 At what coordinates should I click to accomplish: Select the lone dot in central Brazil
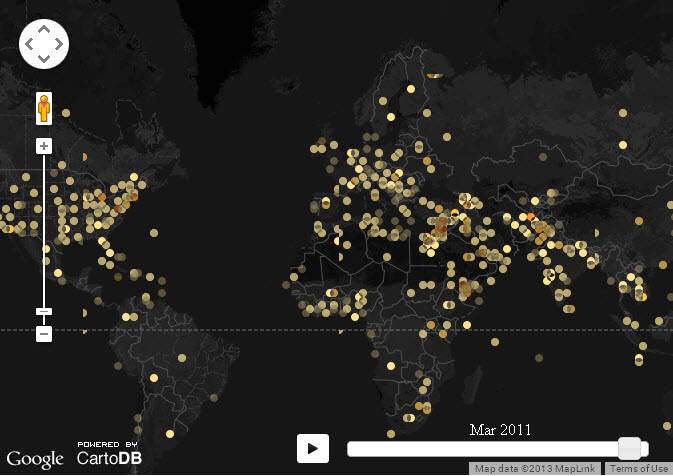point(182,356)
